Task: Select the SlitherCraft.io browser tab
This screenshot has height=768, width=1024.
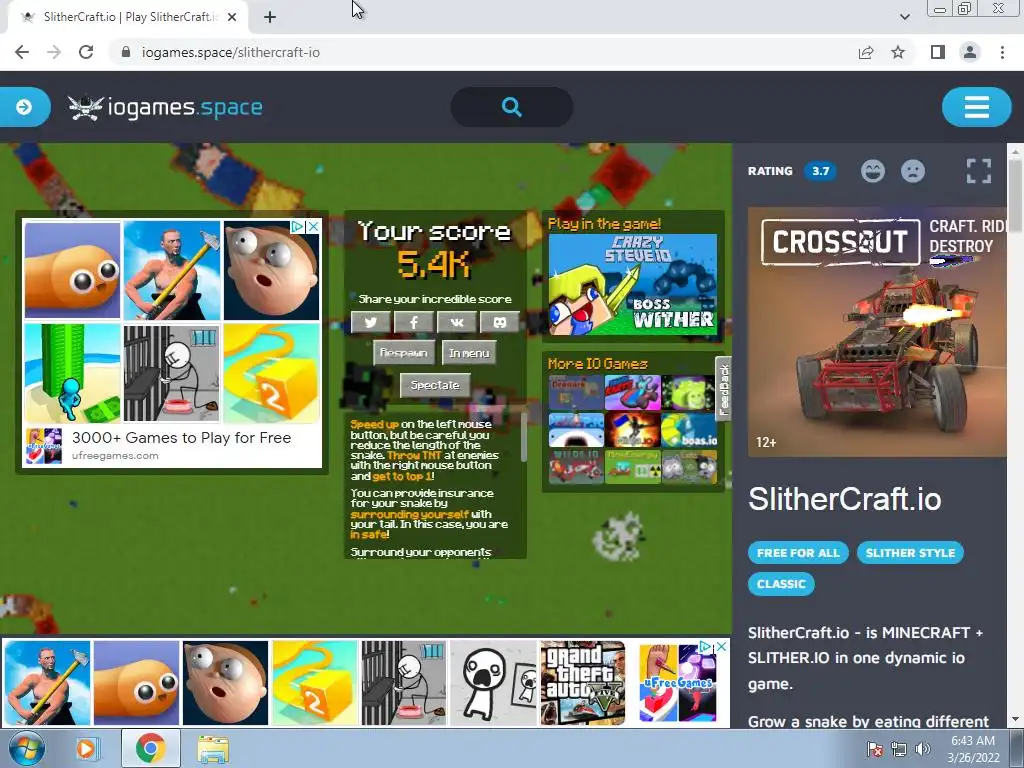Action: (x=128, y=18)
